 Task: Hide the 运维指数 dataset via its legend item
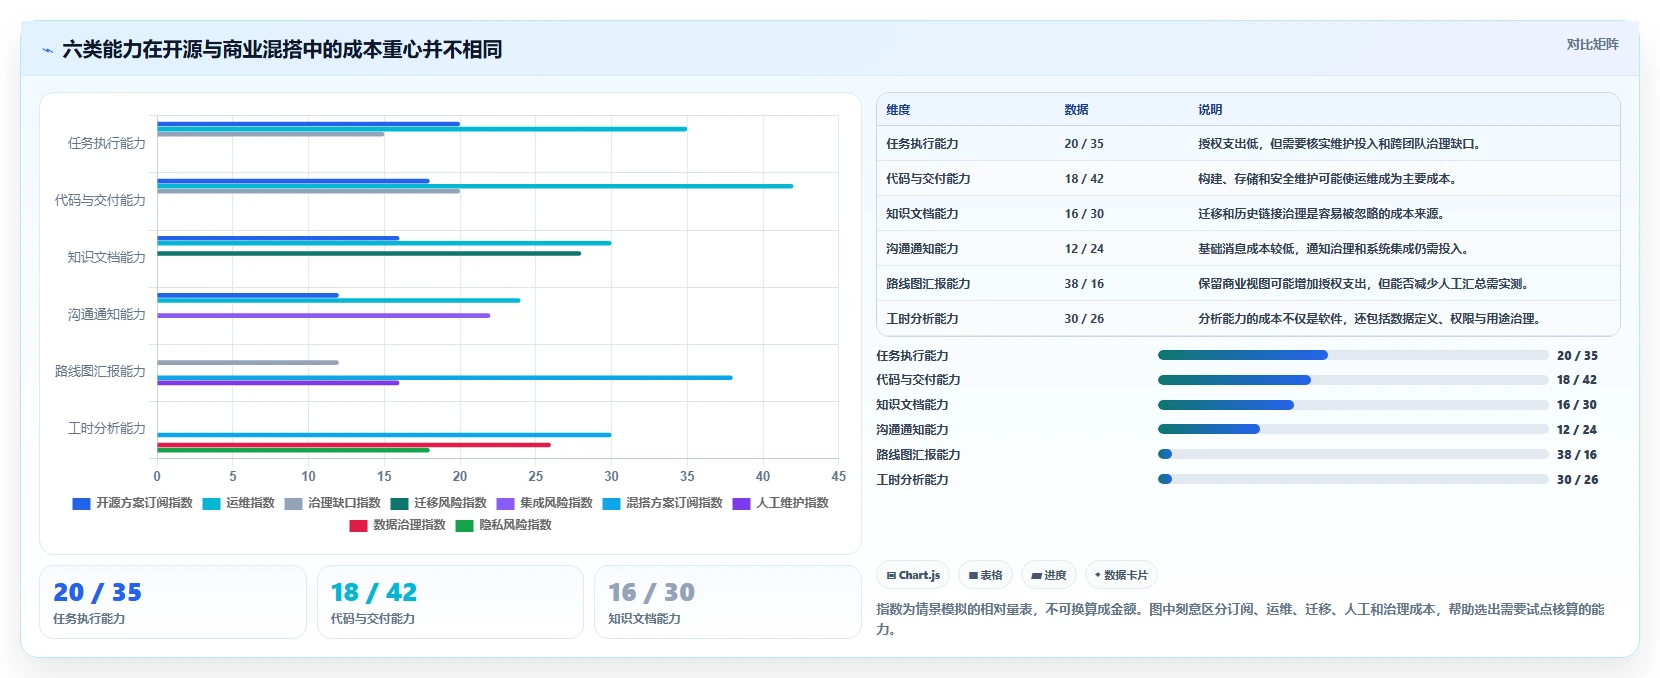click(x=239, y=503)
